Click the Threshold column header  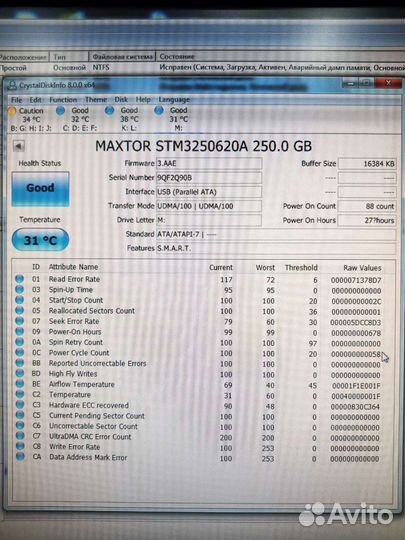301,268
